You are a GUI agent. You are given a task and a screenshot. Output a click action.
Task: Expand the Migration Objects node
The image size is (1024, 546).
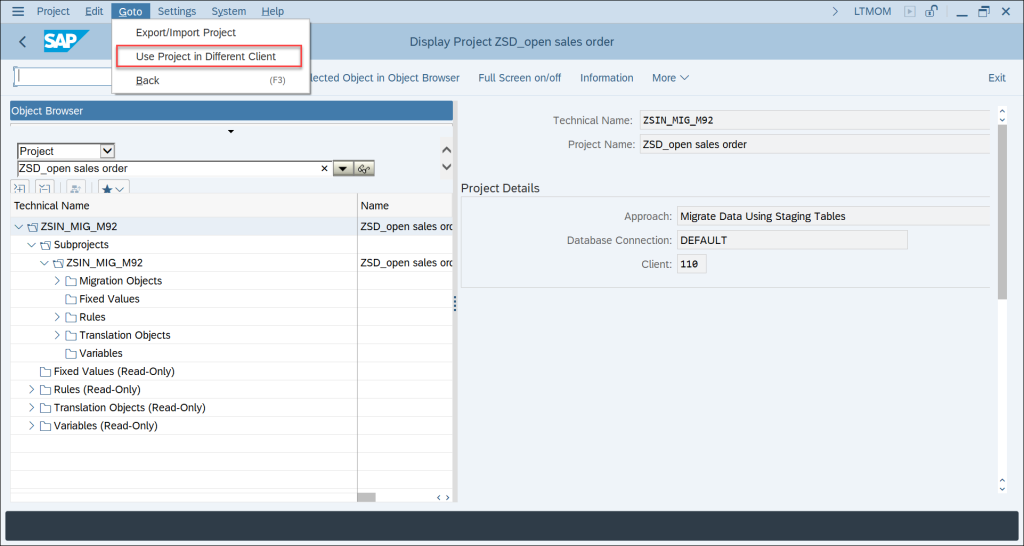point(57,281)
